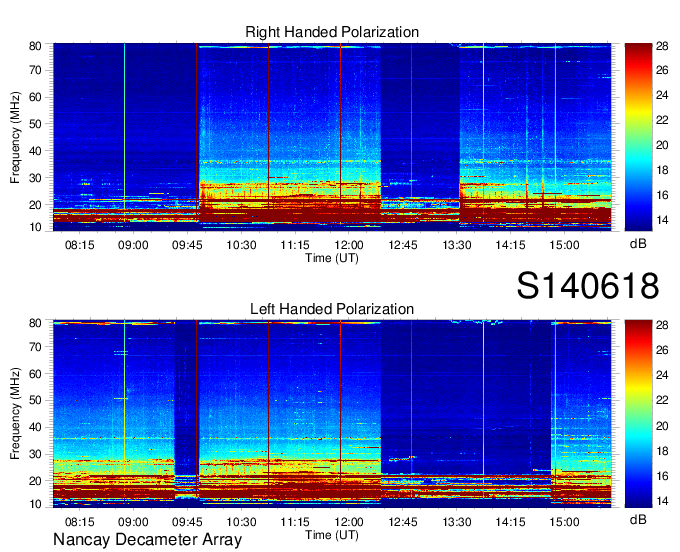Click the 15:00 time tick under Left Handed plot

(x=564, y=522)
